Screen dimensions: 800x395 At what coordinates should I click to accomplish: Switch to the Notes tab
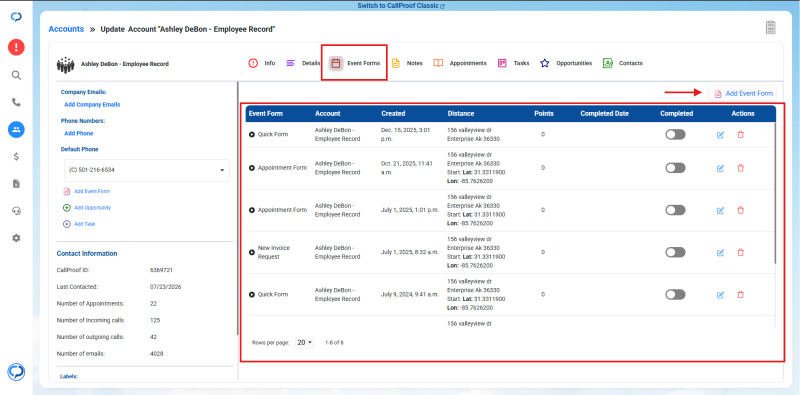tap(407, 63)
